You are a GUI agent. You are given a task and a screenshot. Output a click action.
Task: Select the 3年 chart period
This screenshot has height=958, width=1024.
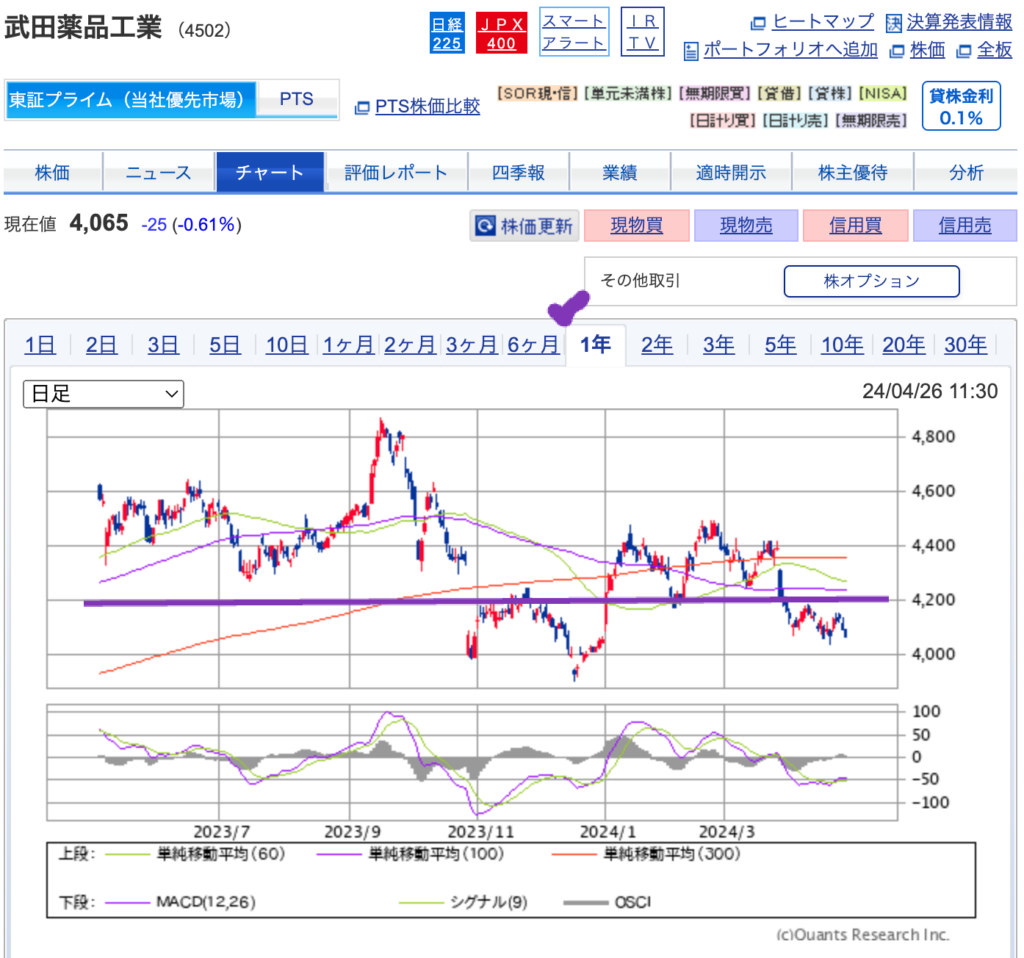tap(719, 345)
